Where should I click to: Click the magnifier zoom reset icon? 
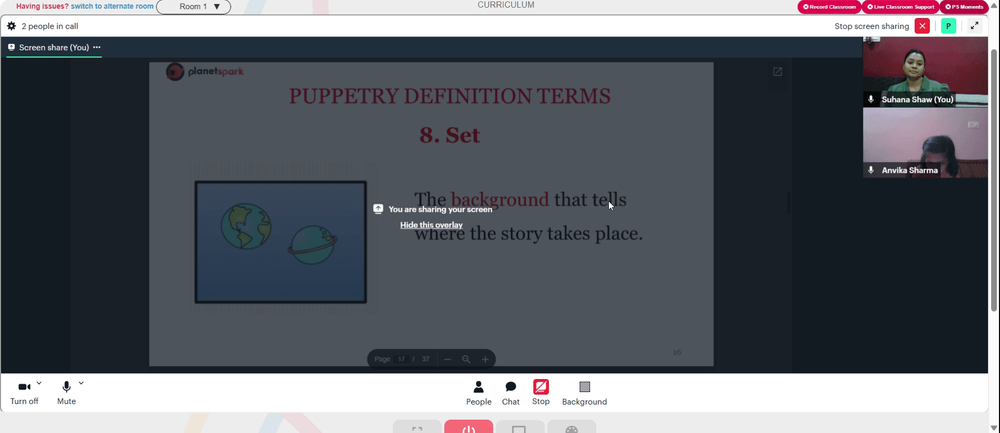(466, 360)
